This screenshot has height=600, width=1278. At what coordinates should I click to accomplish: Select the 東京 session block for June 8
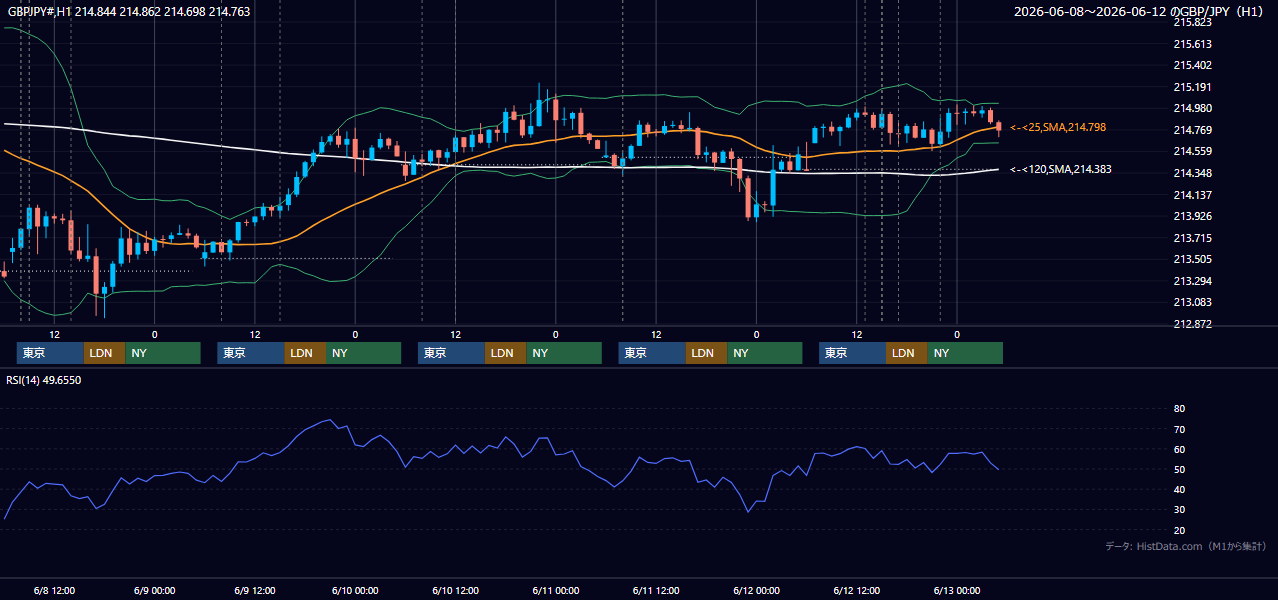[50, 353]
